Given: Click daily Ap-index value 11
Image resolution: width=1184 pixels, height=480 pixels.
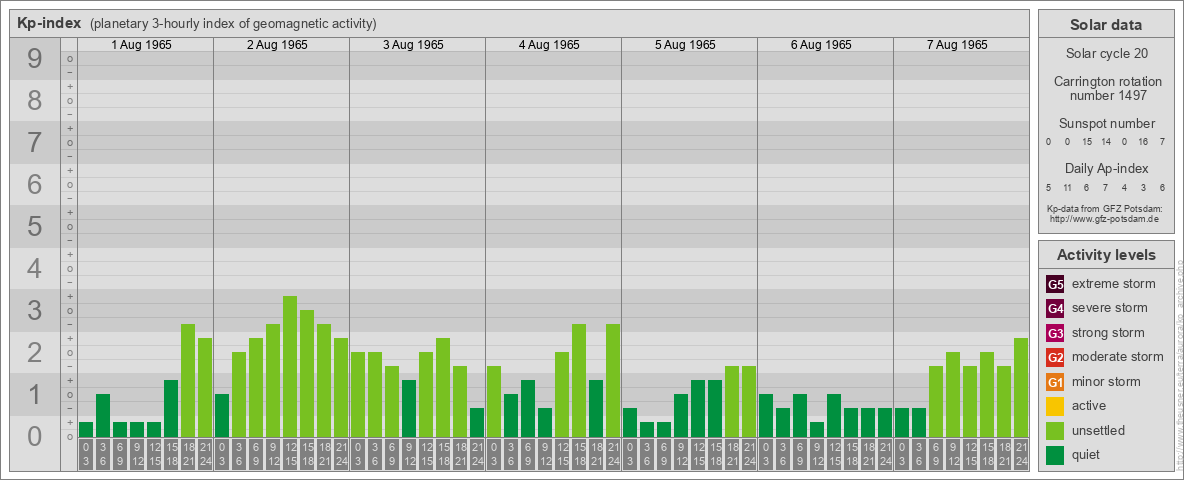Looking at the screenshot, I should pyautogui.click(x=1068, y=187).
